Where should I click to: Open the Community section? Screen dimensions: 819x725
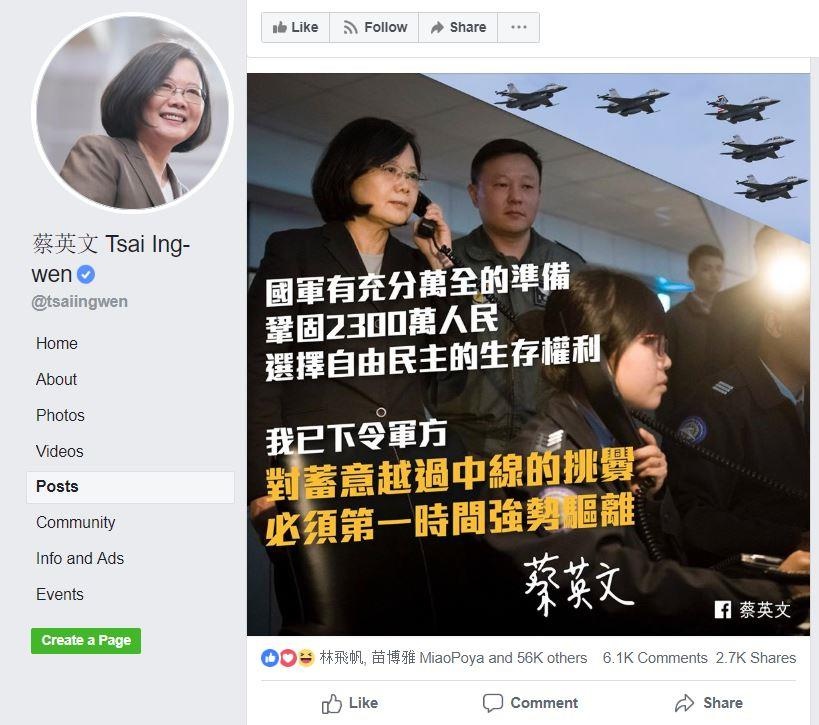click(76, 522)
